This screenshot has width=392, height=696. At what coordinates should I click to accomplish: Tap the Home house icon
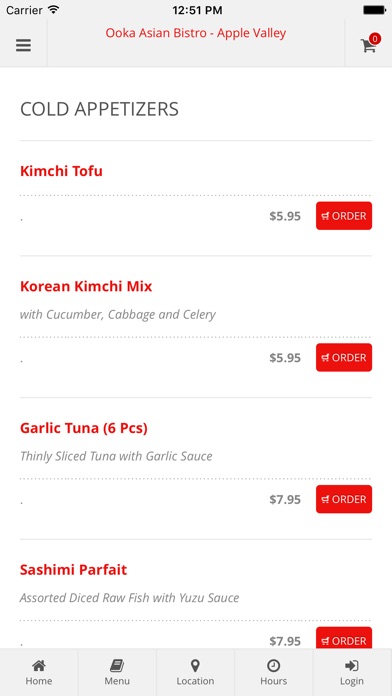(x=39, y=665)
